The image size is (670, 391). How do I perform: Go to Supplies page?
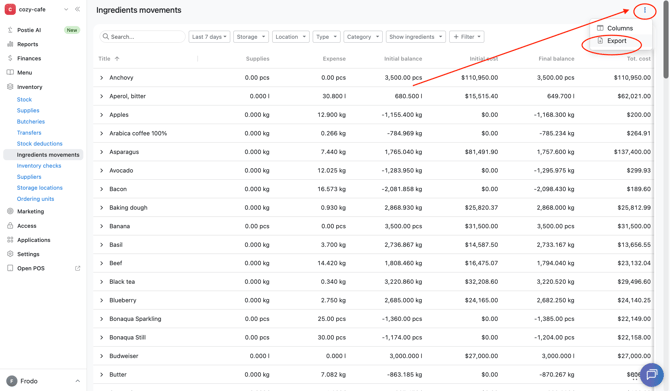coord(28,110)
